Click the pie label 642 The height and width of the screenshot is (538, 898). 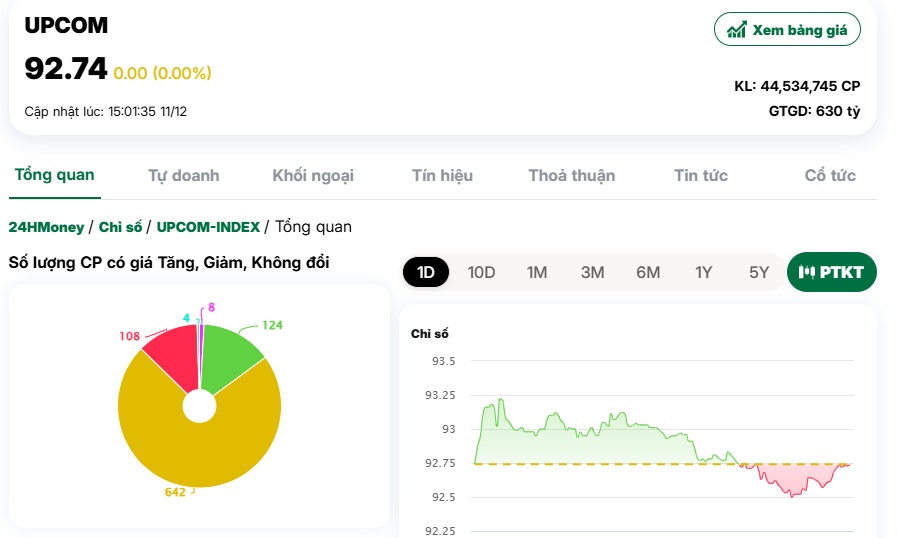(x=175, y=492)
